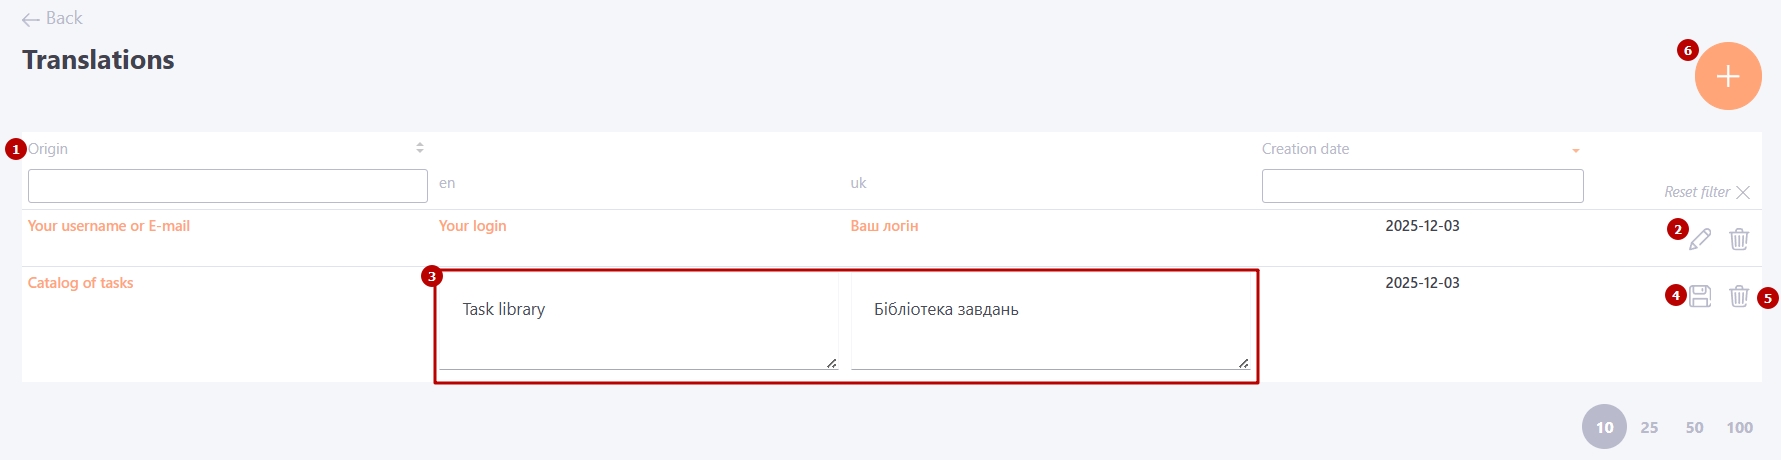Focus the Creation date filter field
Image resolution: width=1781 pixels, height=460 pixels.
pos(1422,186)
